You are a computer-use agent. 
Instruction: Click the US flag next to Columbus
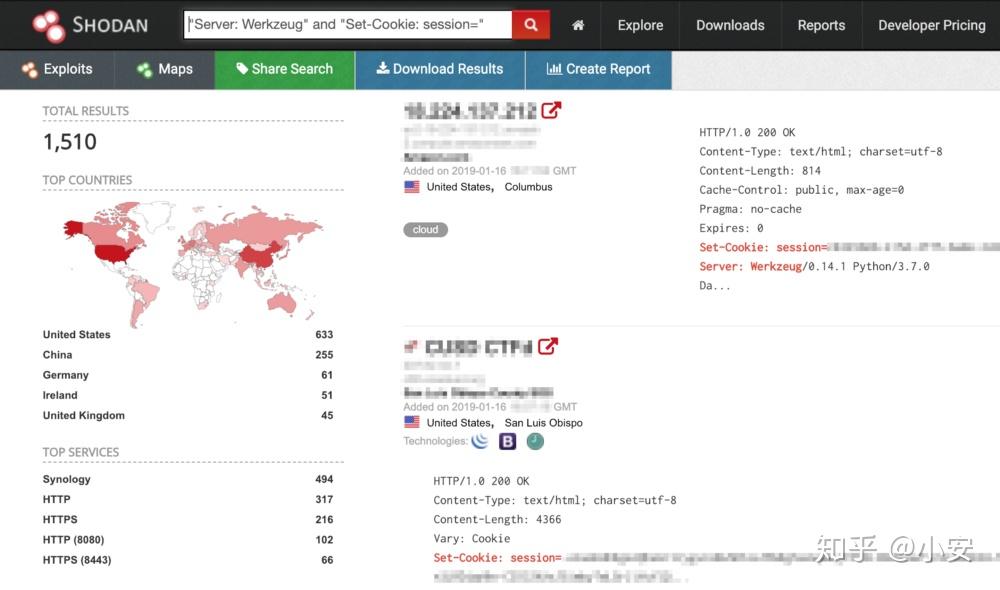pos(412,187)
